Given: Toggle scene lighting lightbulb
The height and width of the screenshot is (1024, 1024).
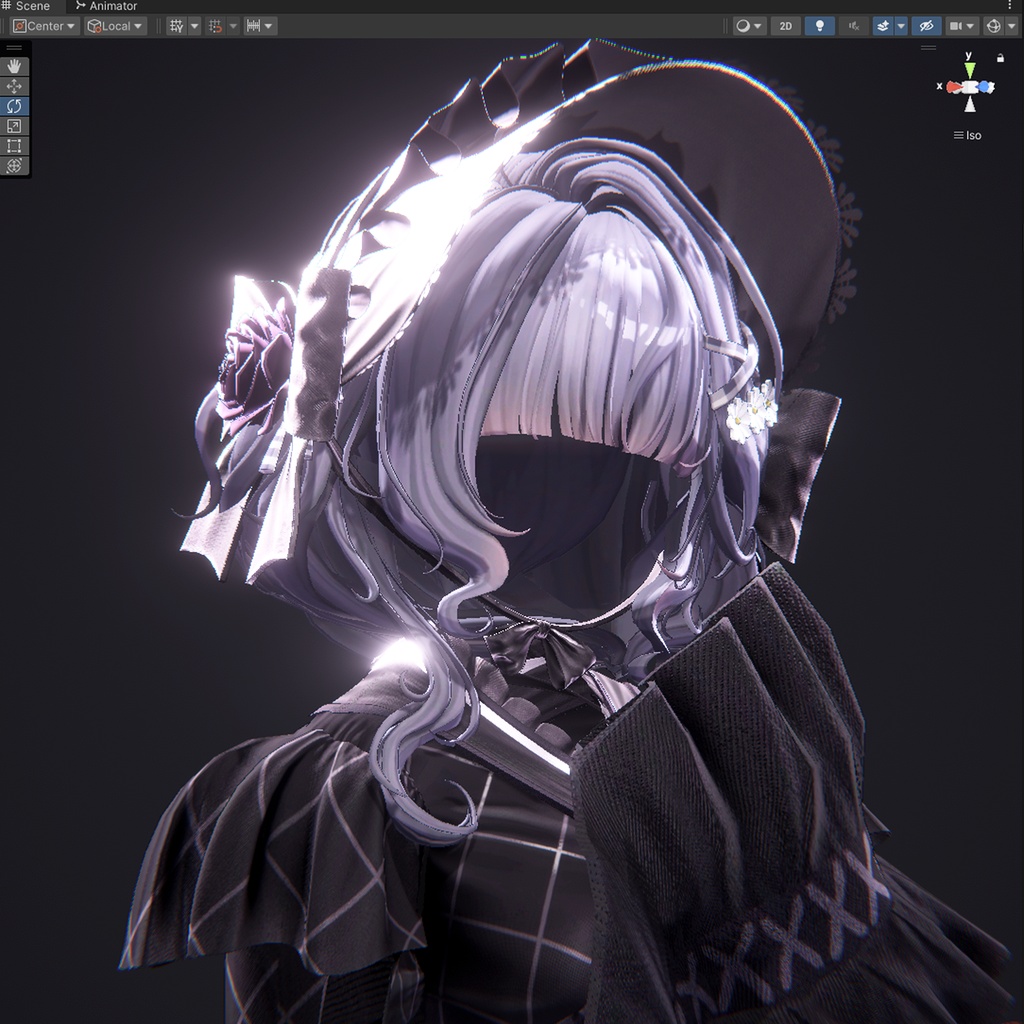Looking at the screenshot, I should (x=820, y=26).
